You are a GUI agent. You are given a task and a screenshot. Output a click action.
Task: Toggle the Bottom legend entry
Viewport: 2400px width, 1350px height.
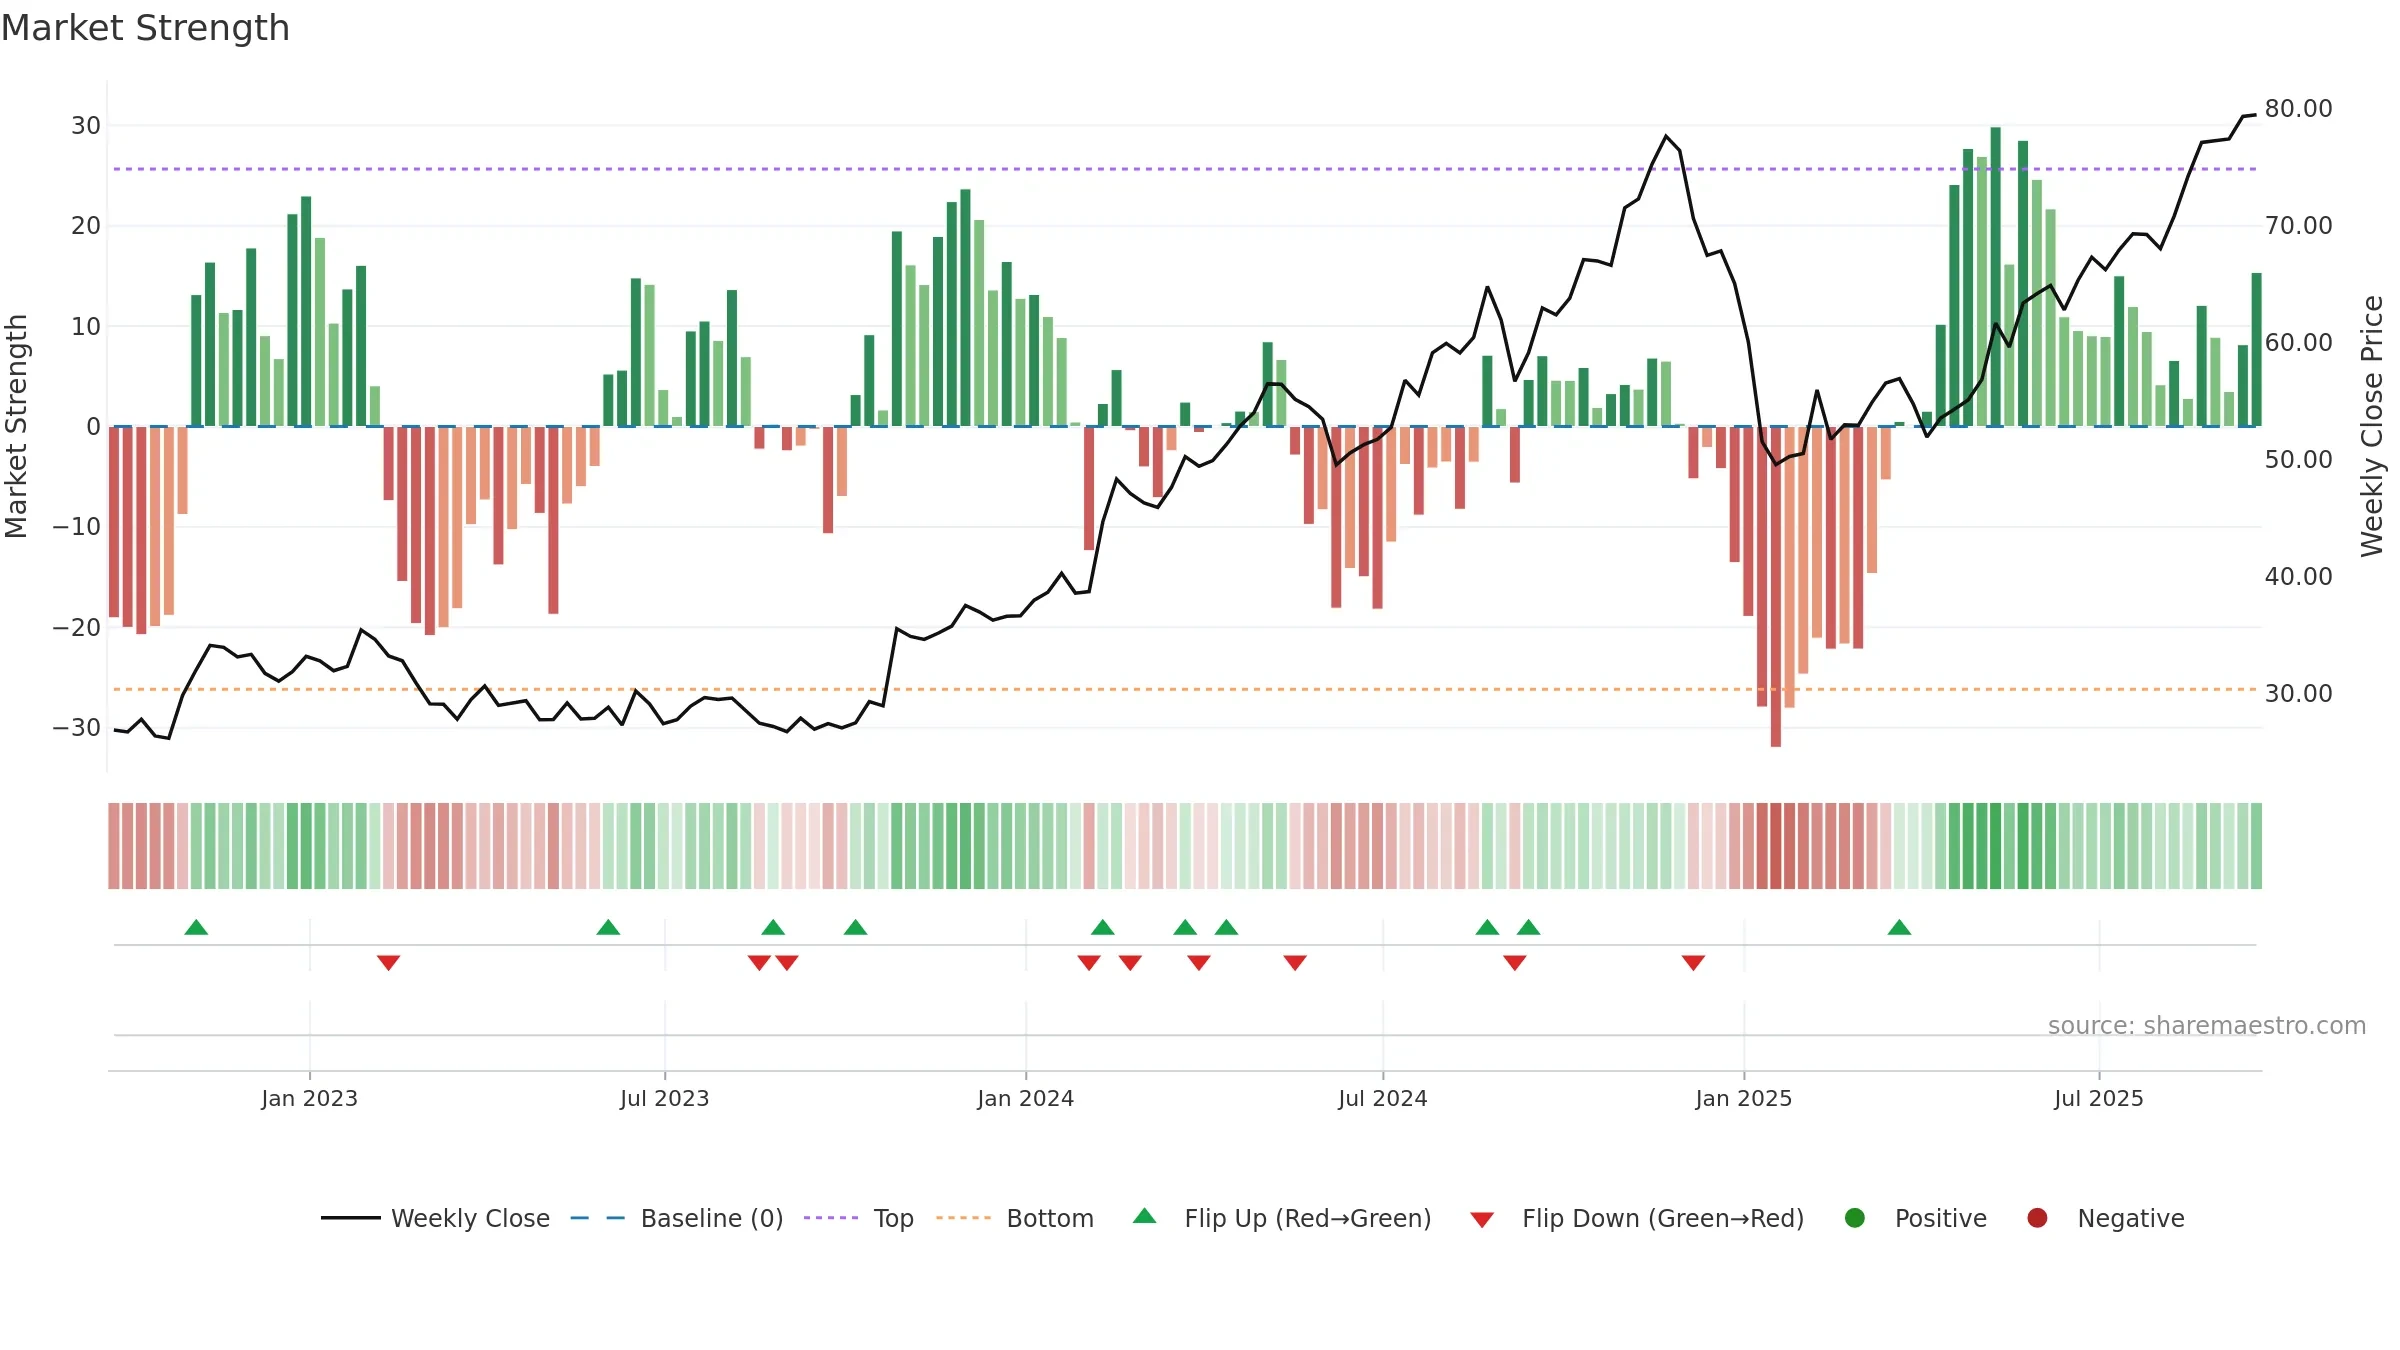[x=1015, y=1218]
